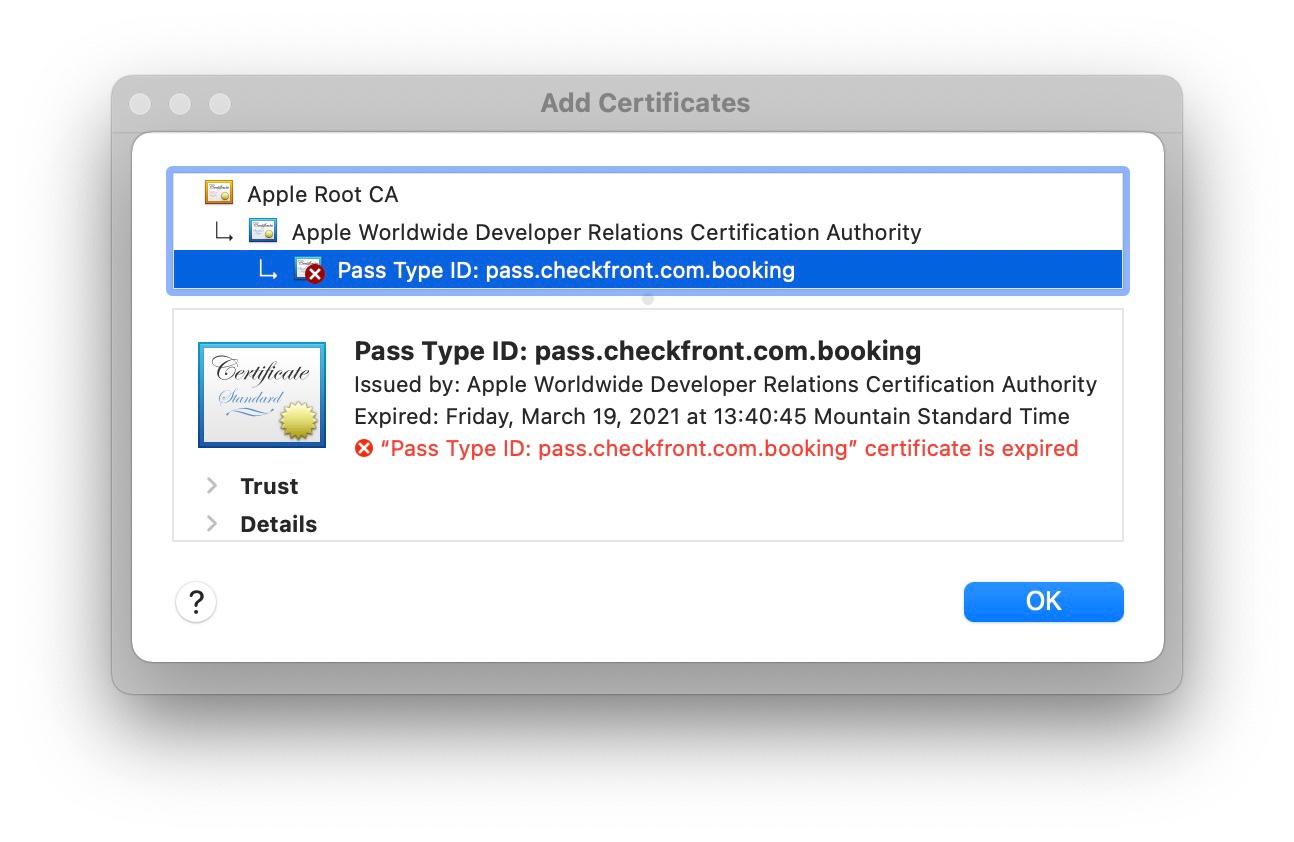
Task: Click the help question mark icon
Action: tap(196, 602)
